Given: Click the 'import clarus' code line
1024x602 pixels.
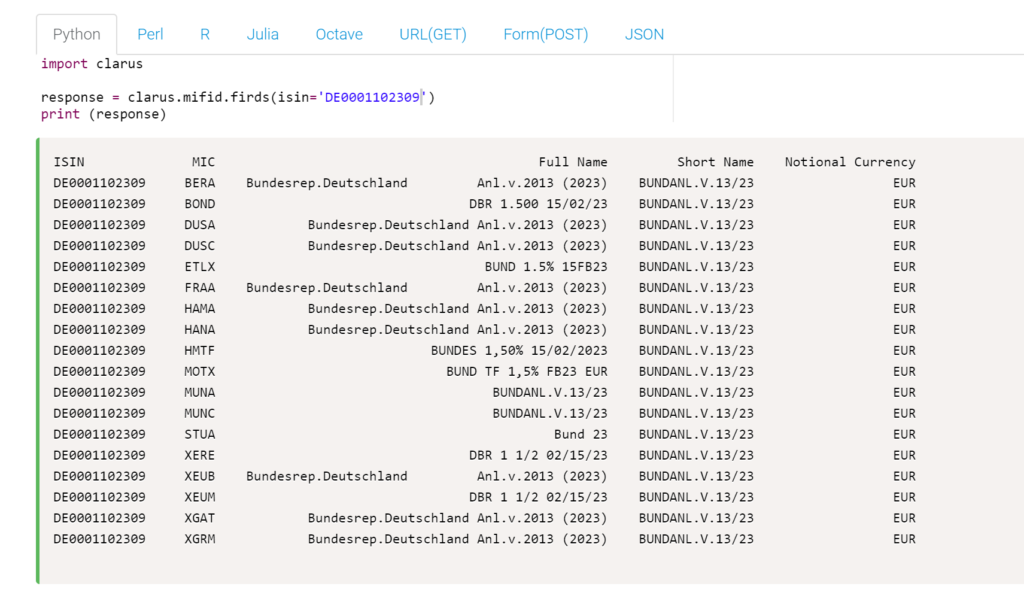Looking at the screenshot, I should tap(91, 63).
